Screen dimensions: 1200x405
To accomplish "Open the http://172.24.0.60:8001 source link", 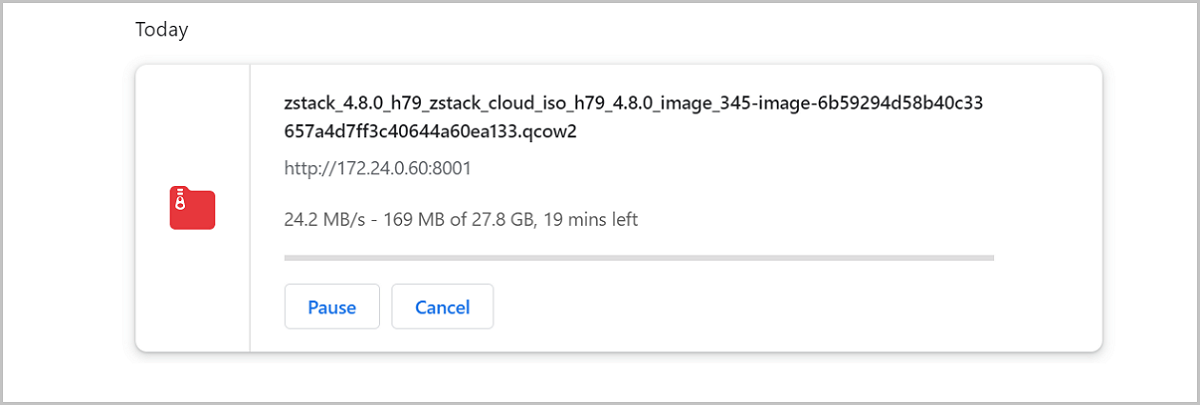I will coord(378,168).
